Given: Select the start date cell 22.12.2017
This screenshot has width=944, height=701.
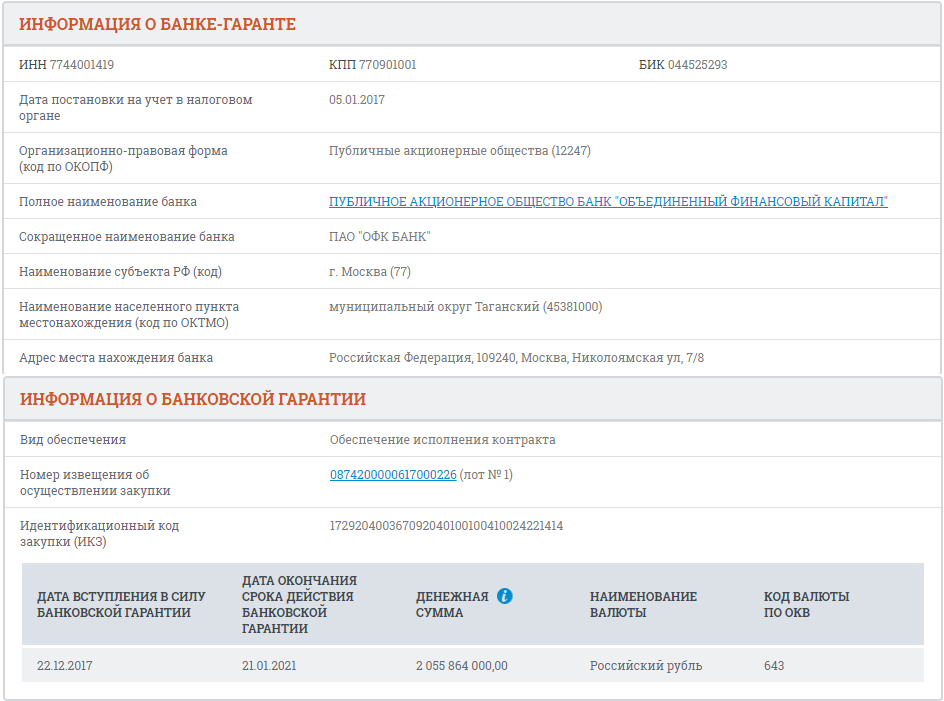Looking at the screenshot, I should (64, 665).
